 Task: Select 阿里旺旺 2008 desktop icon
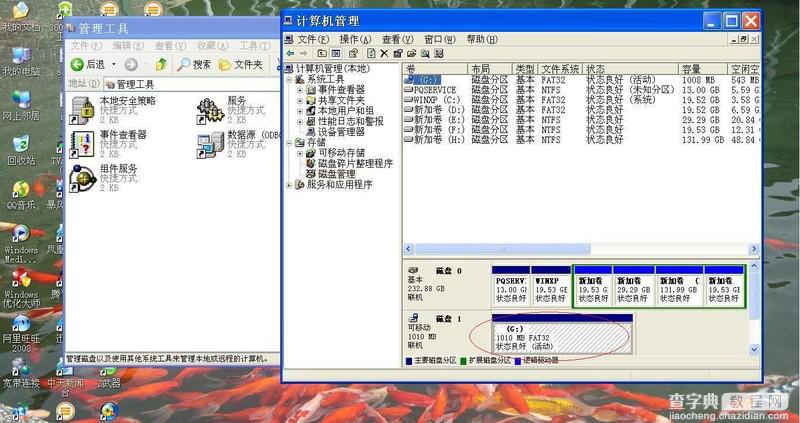(x=21, y=333)
